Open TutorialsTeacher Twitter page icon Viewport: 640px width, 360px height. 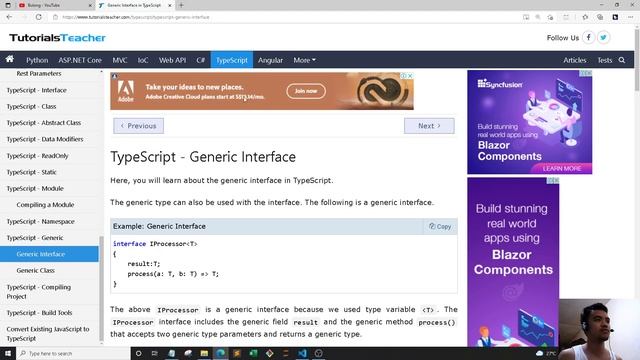pyautogui.click(x=603, y=38)
